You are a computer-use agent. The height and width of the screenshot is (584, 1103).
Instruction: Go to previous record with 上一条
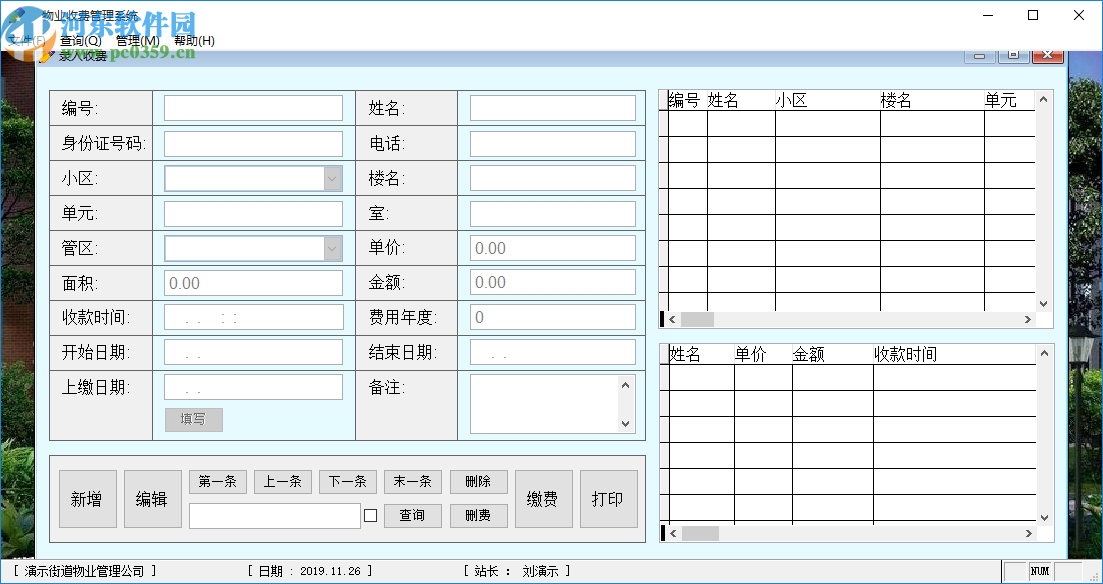pos(283,482)
